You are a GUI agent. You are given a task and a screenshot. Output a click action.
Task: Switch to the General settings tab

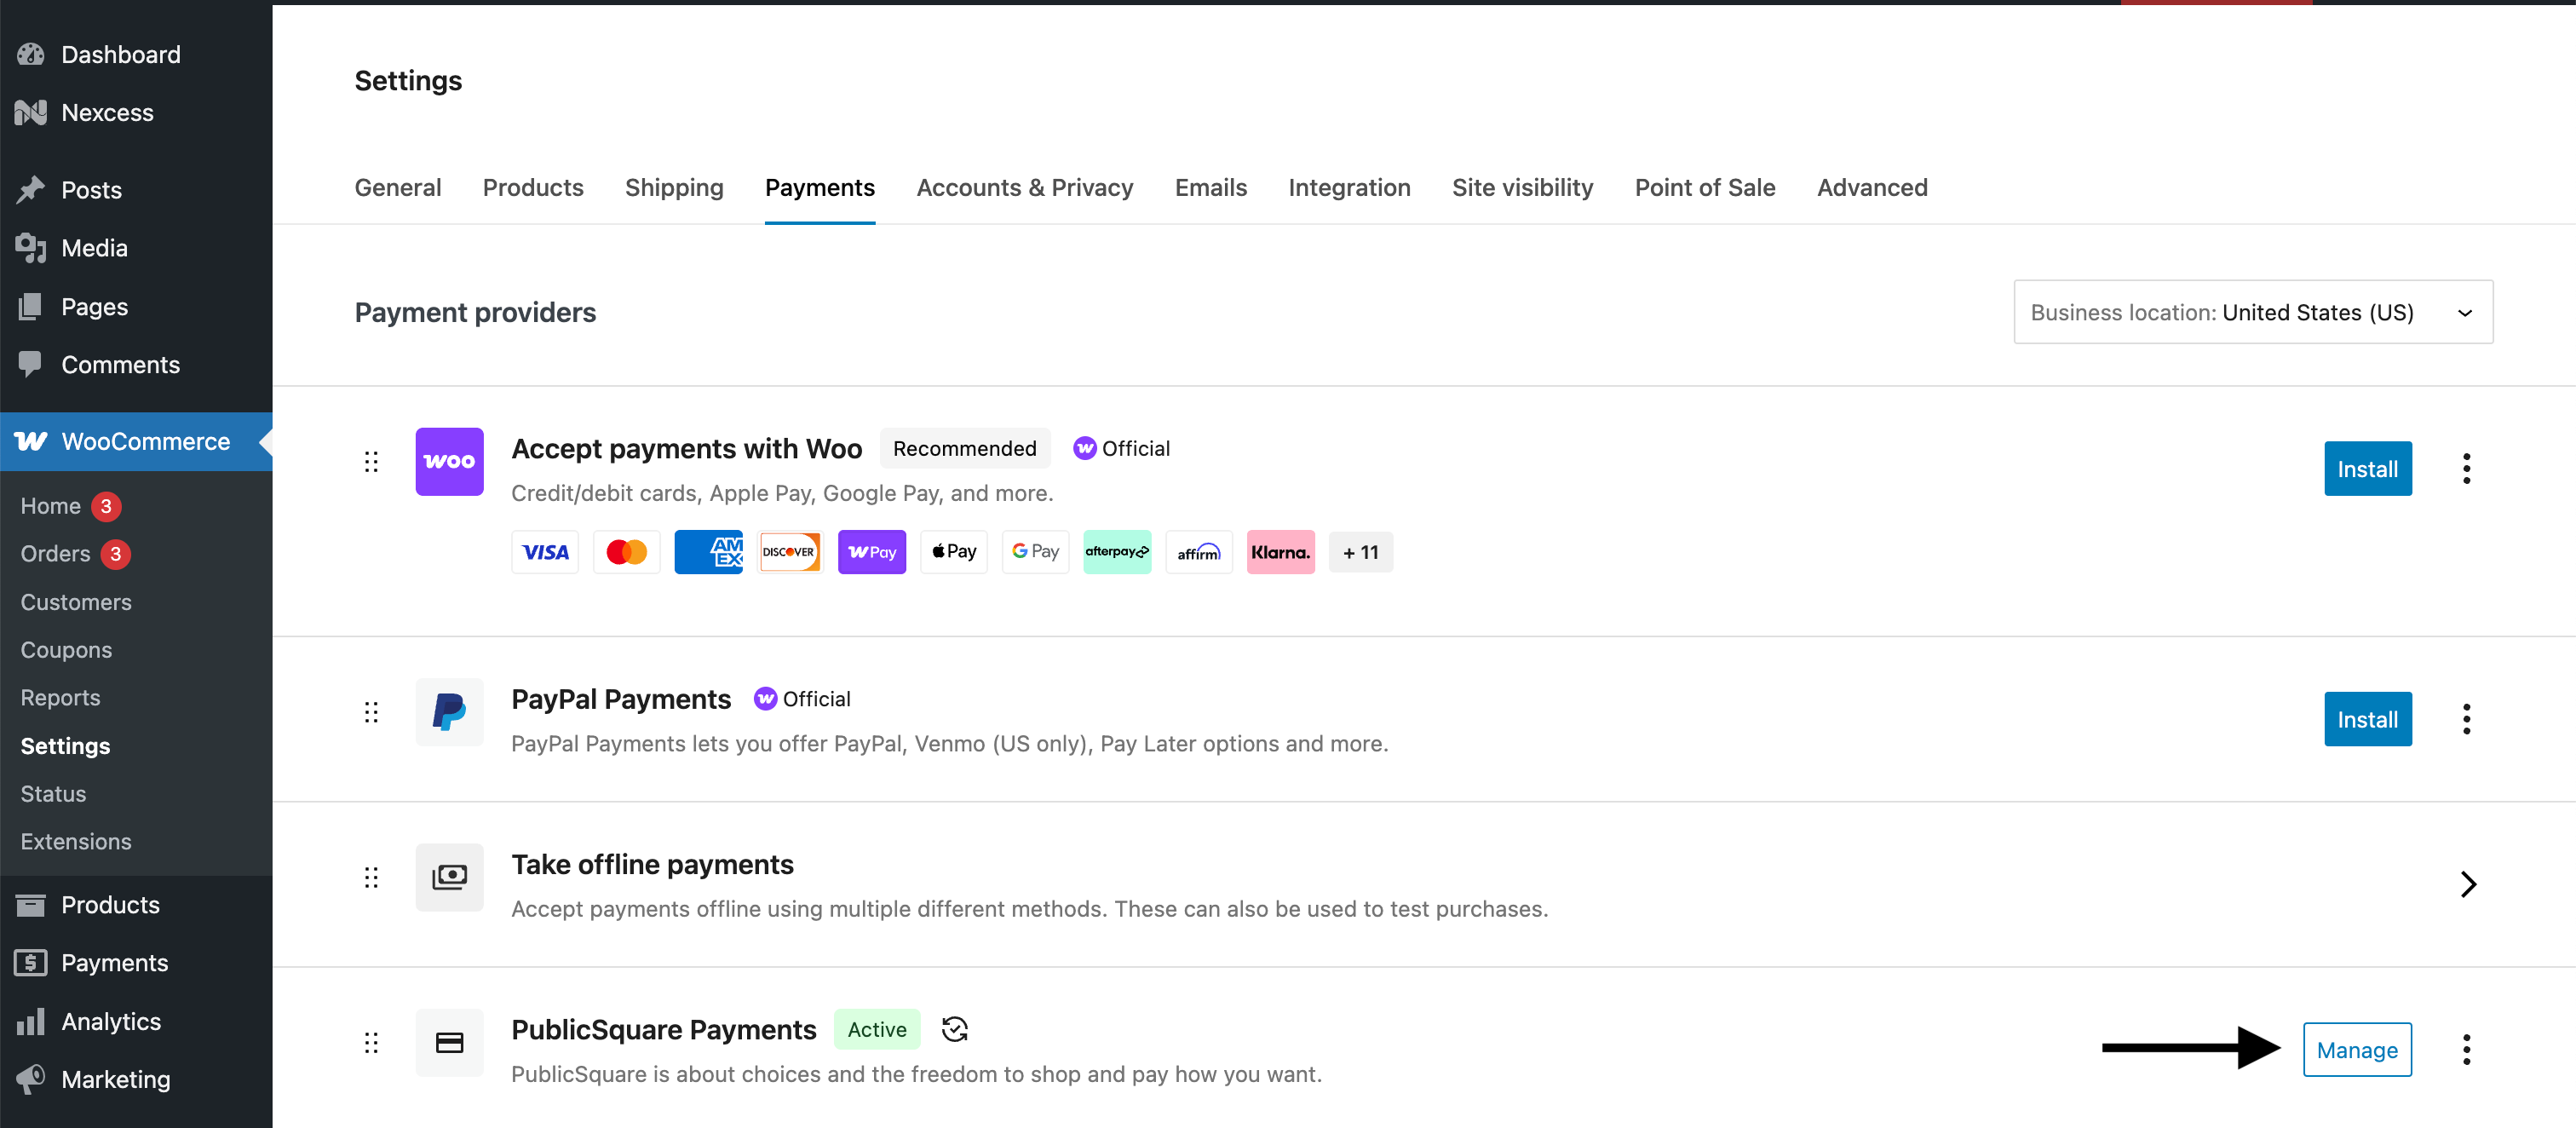point(398,187)
